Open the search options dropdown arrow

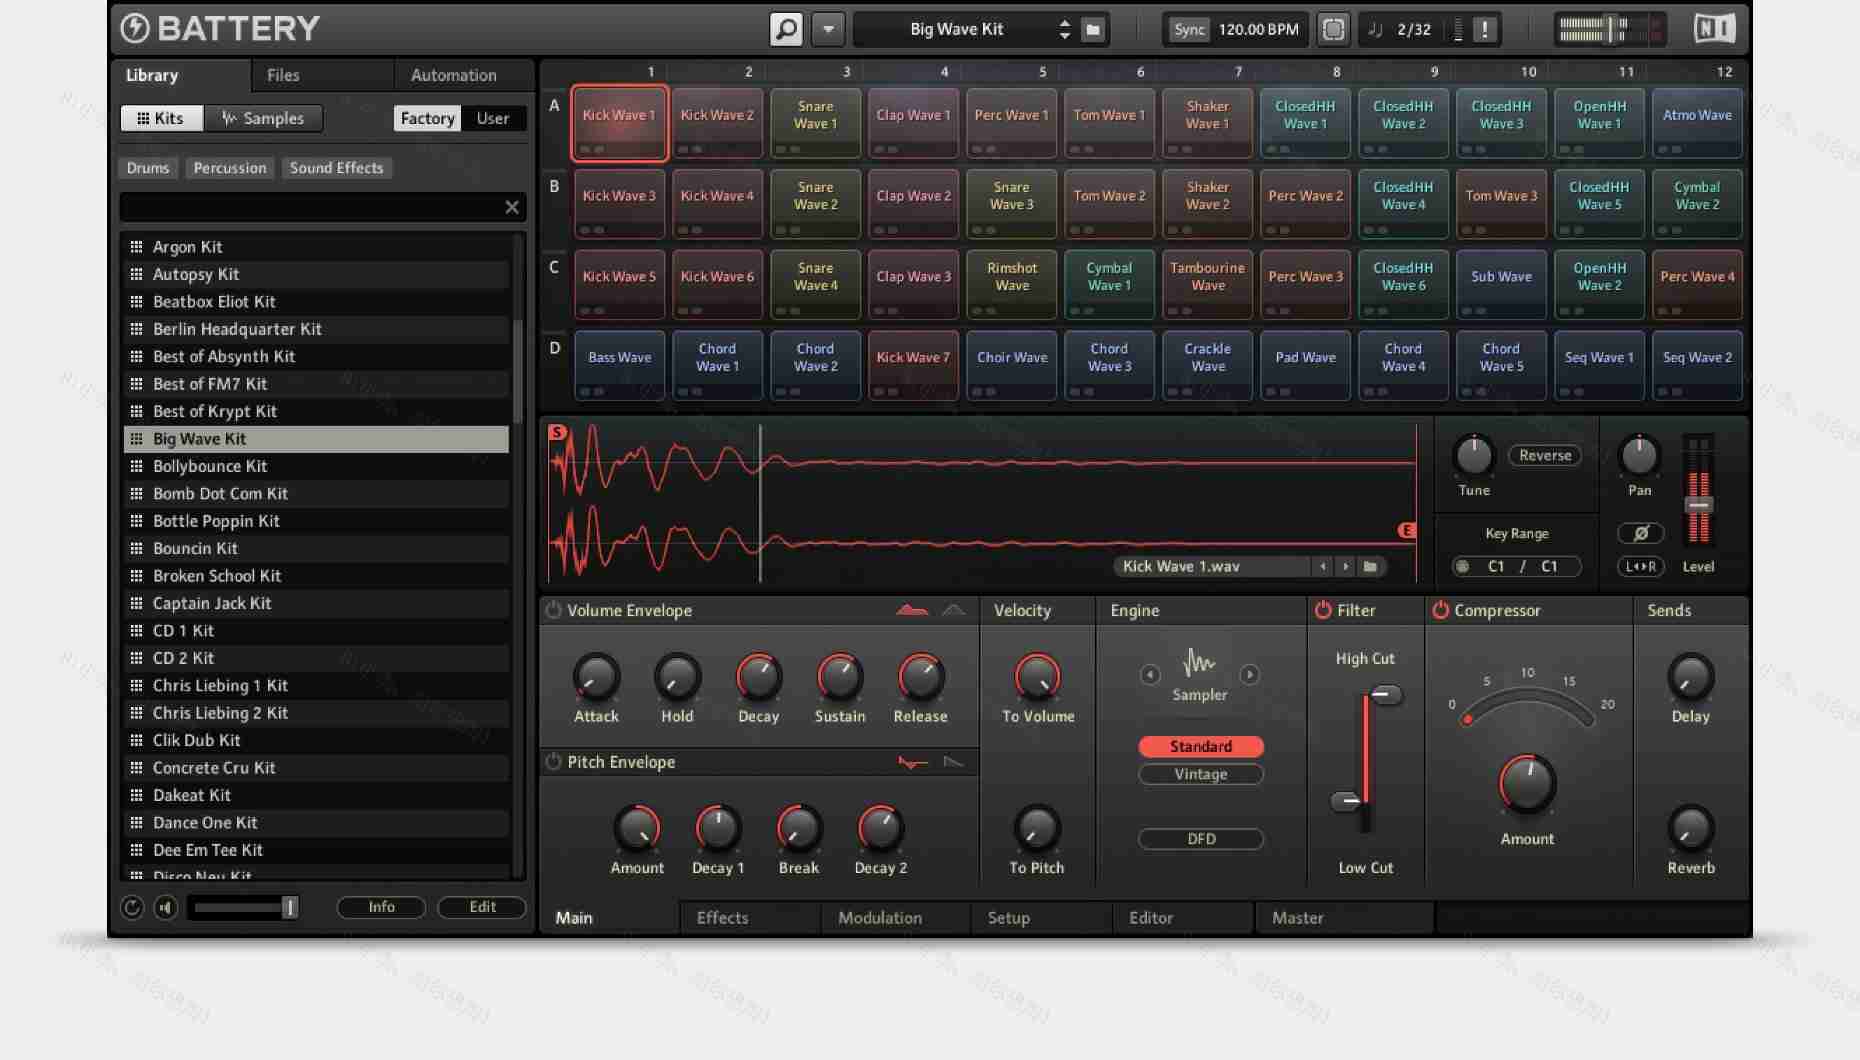tap(827, 29)
